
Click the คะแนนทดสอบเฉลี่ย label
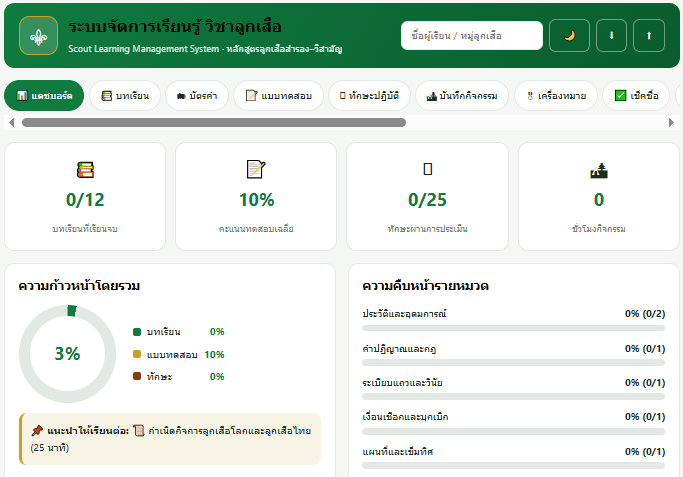[x=256, y=229]
